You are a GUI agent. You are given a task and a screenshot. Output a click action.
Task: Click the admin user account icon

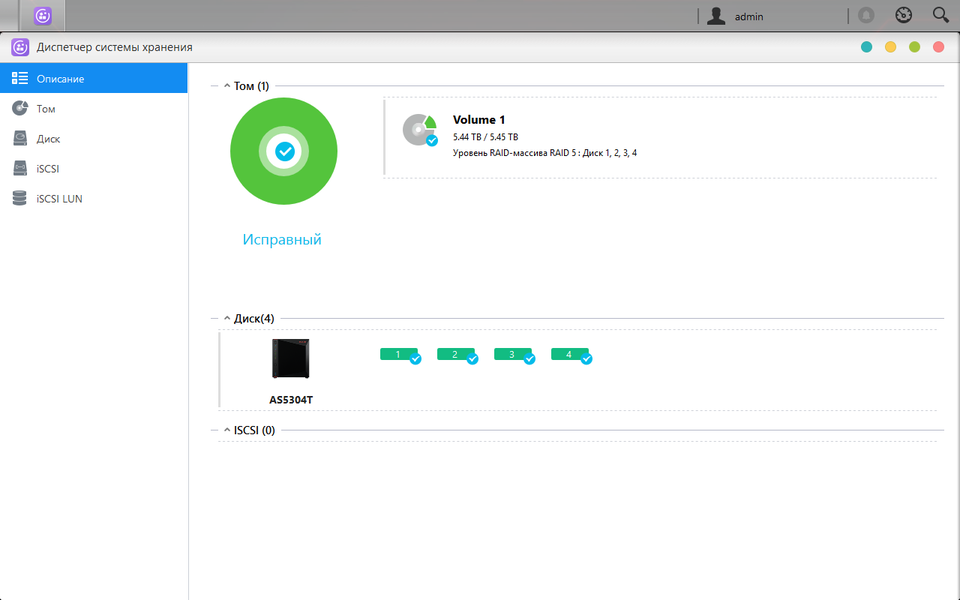pos(716,16)
